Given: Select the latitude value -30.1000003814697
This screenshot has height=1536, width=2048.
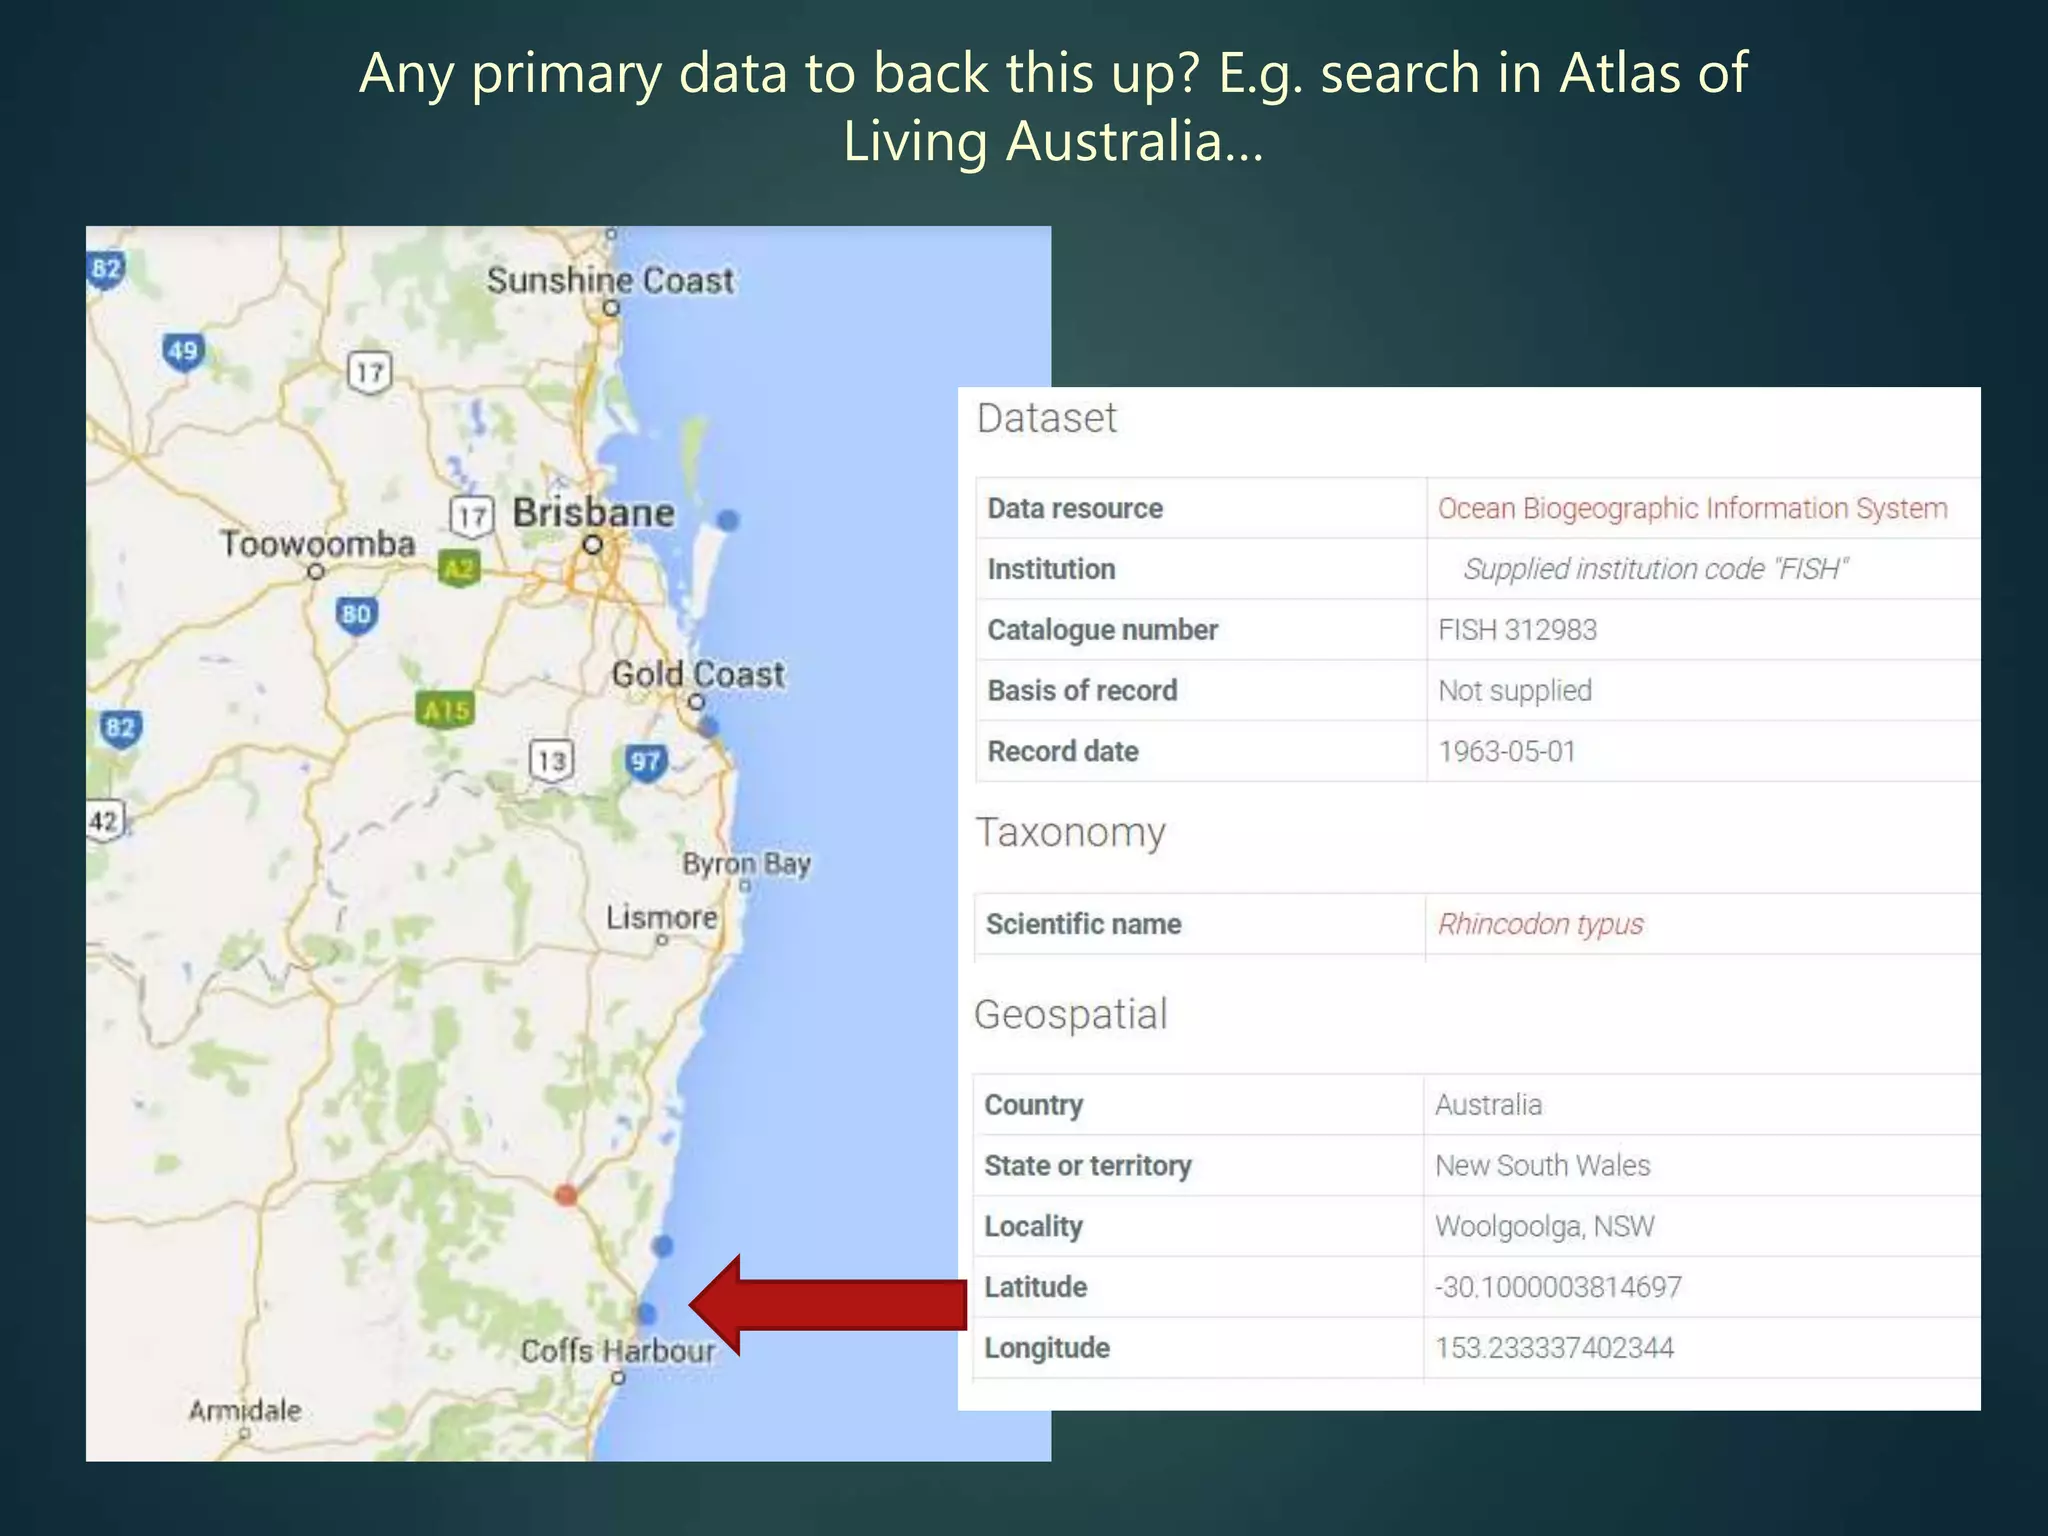Looking at the screenshot, I should tap(1558, 1287).
